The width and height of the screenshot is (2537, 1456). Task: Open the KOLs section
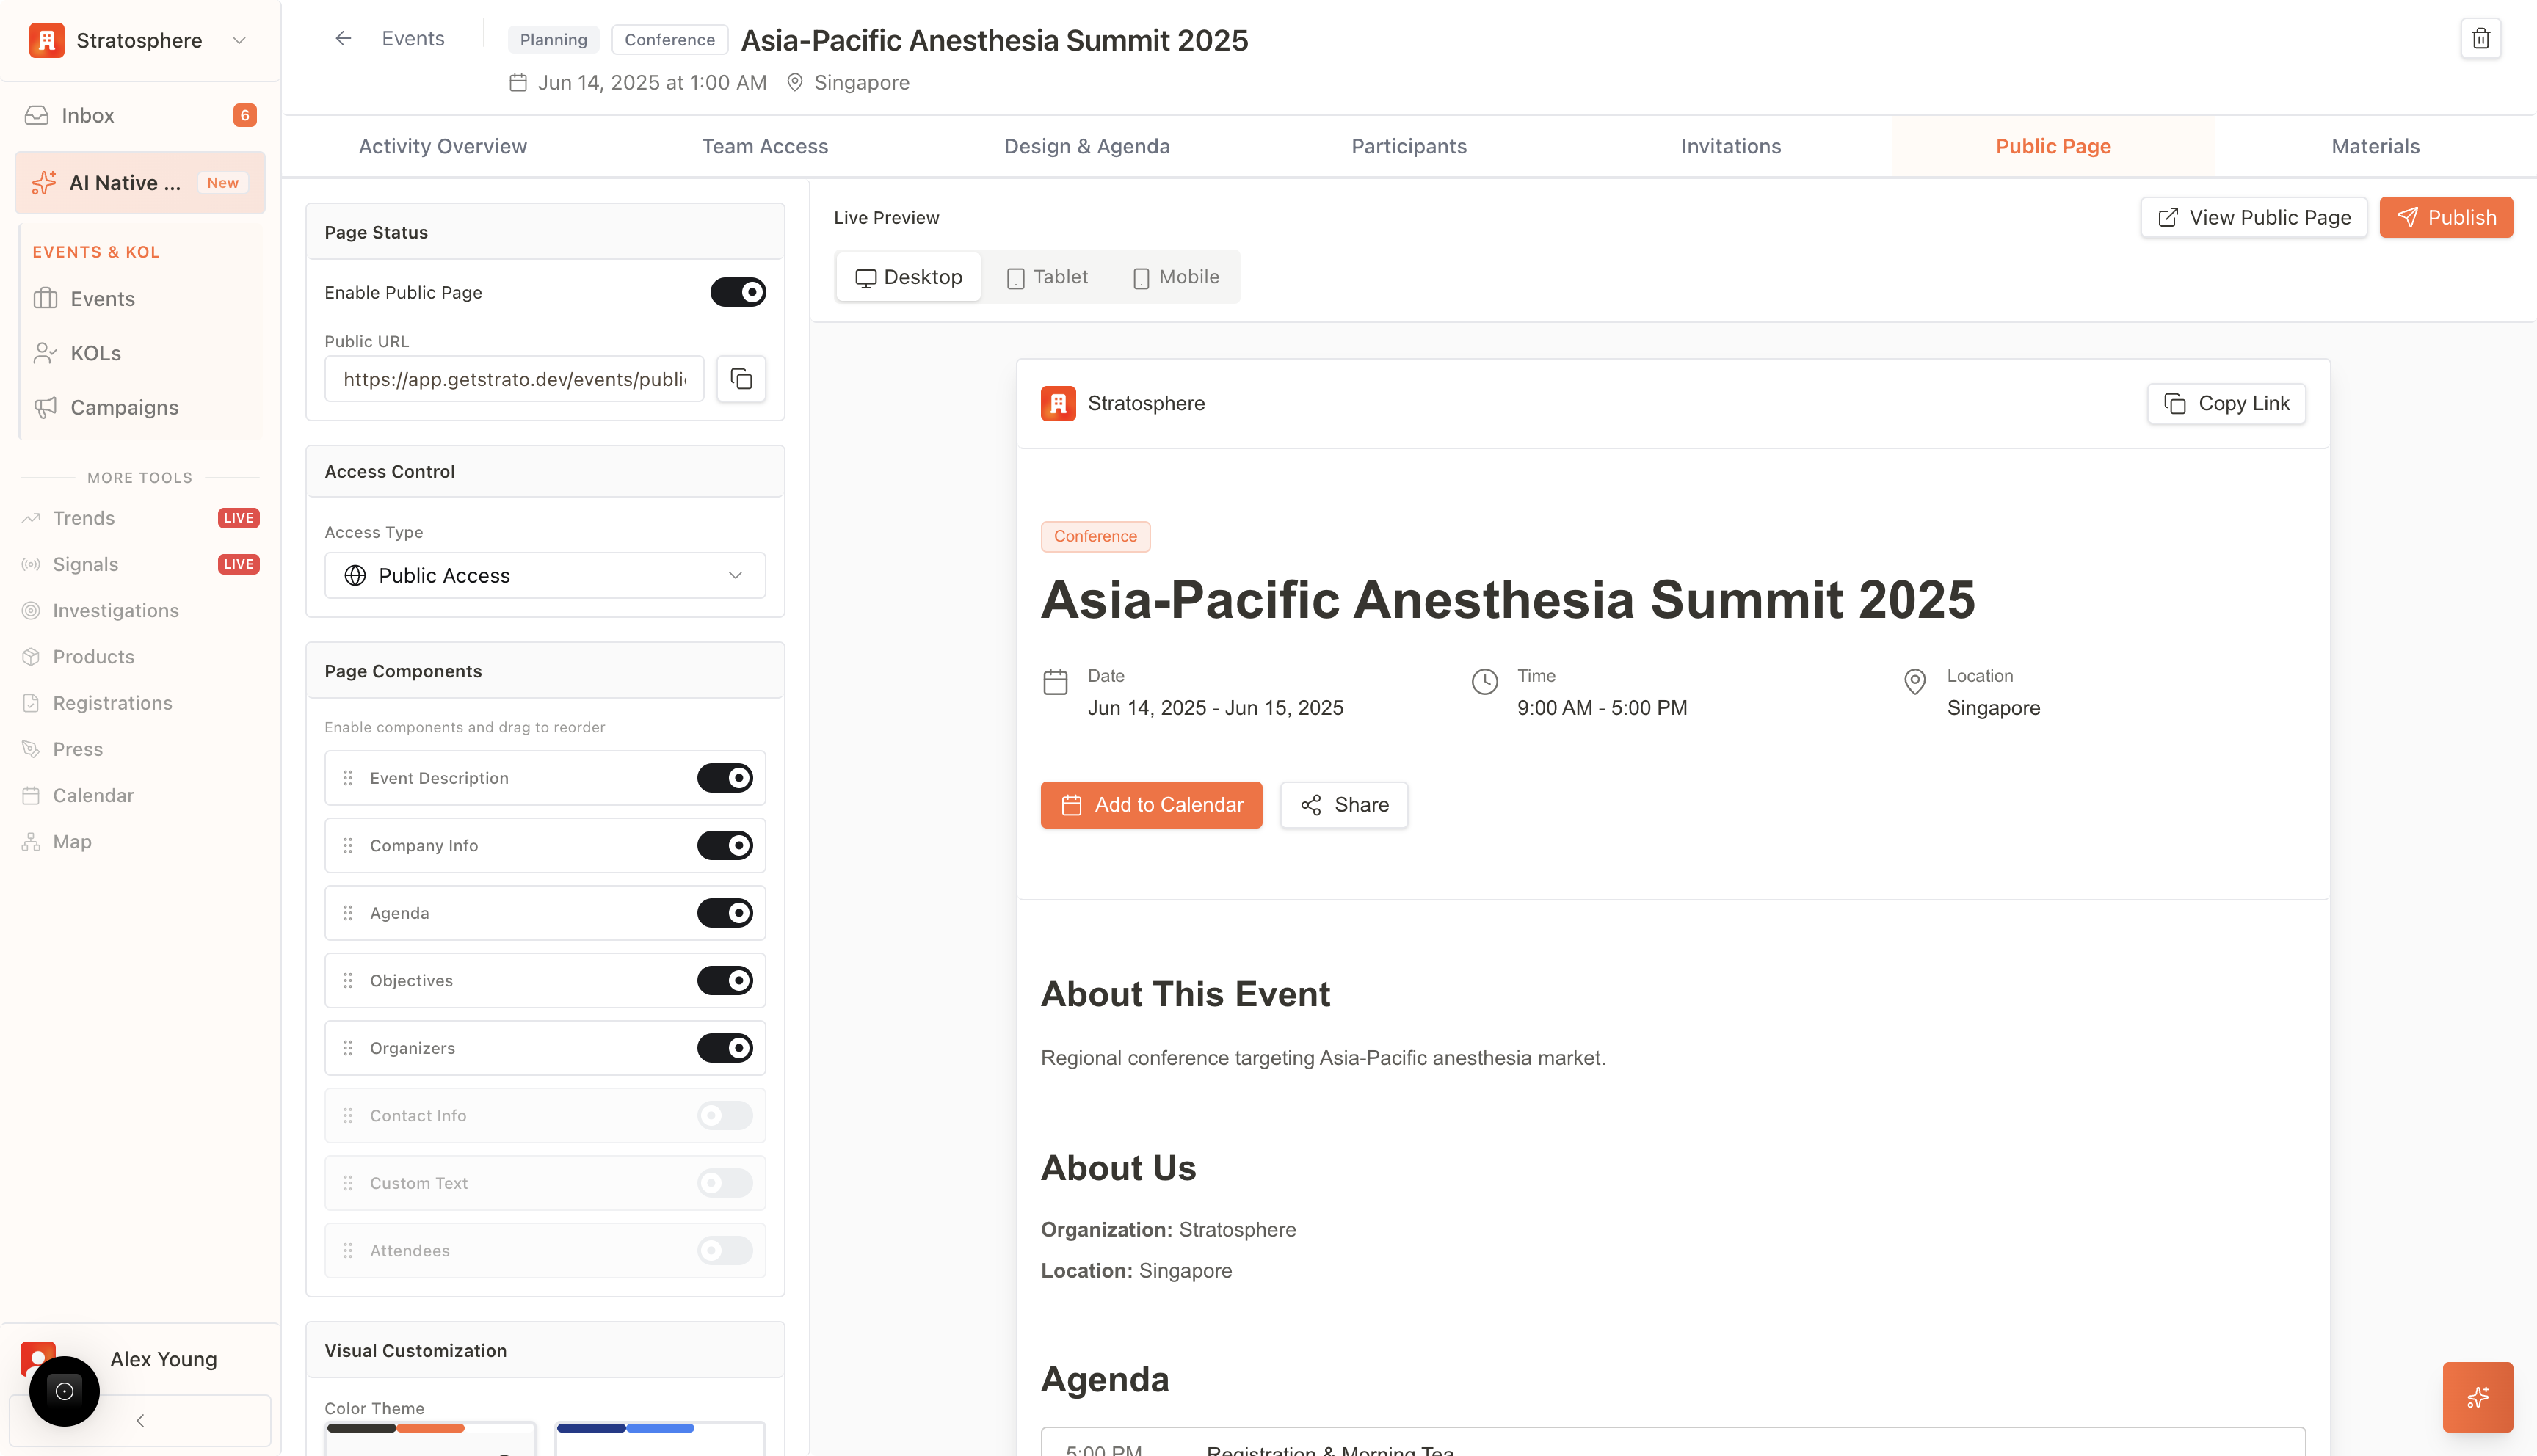click(95, 352)
